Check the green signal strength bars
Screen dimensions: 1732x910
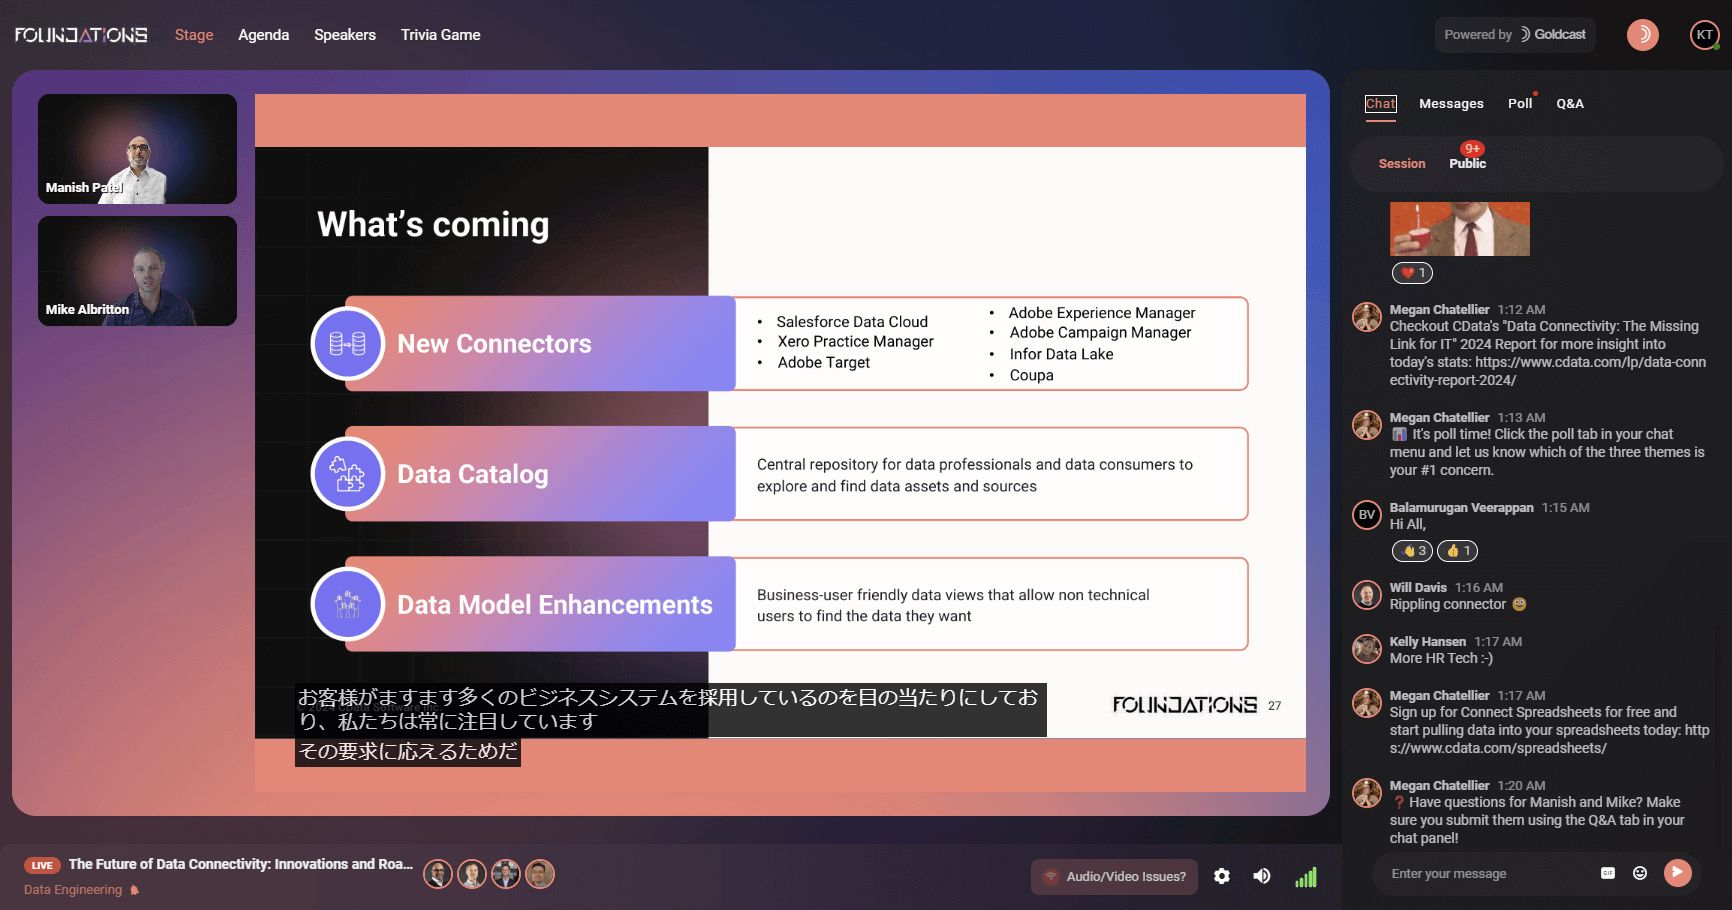(1306, 877)
